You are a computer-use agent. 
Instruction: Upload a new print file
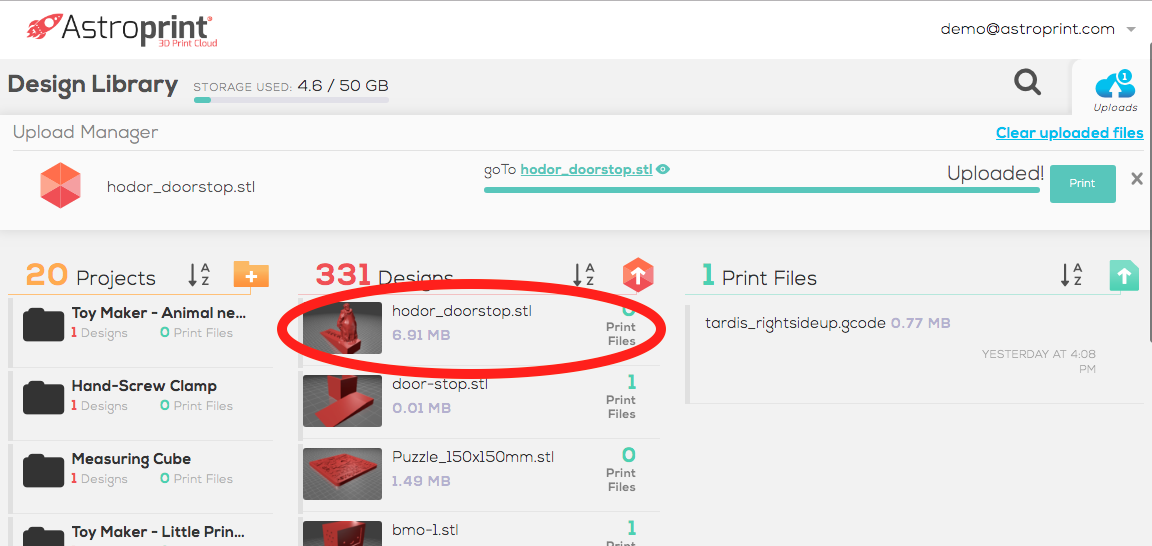(1124, 275)
